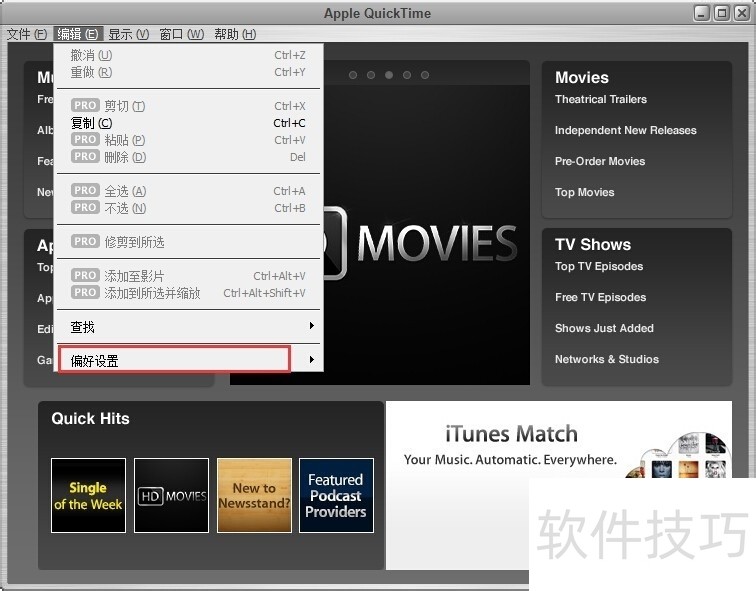Open the 帮助 (H) menu
Viewport: 756px width, 591px height.
click(235, 34)
